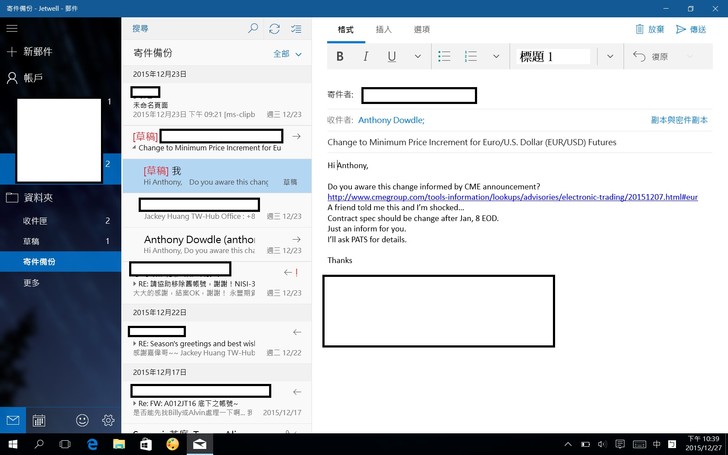
Task: Show hidden tray icons chevron
Action: click(x=568, y=445)
